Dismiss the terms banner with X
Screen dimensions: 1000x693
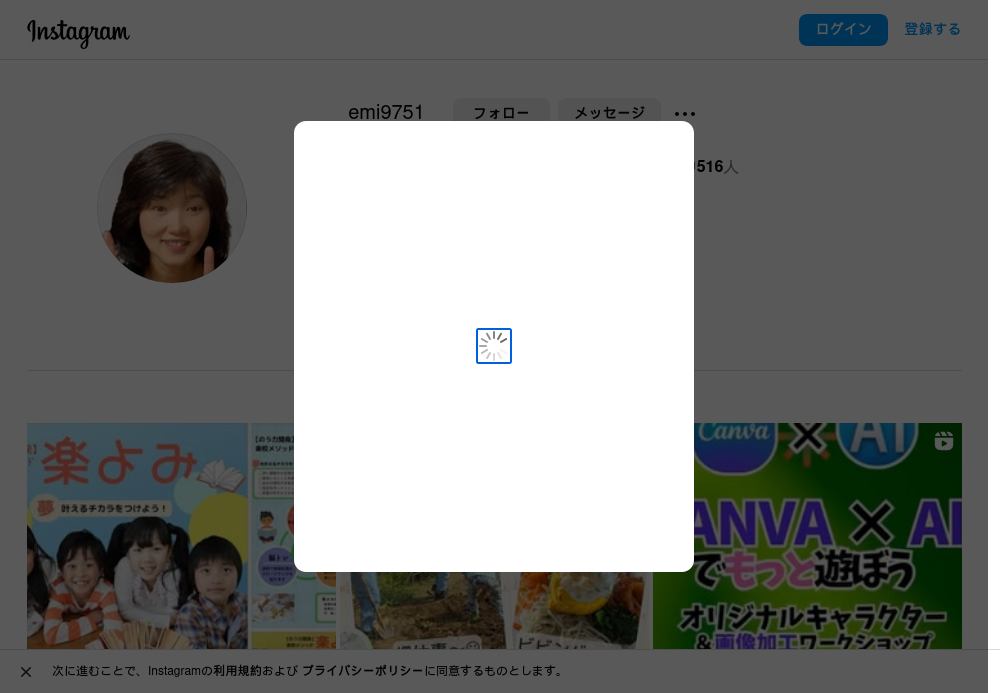26,672
